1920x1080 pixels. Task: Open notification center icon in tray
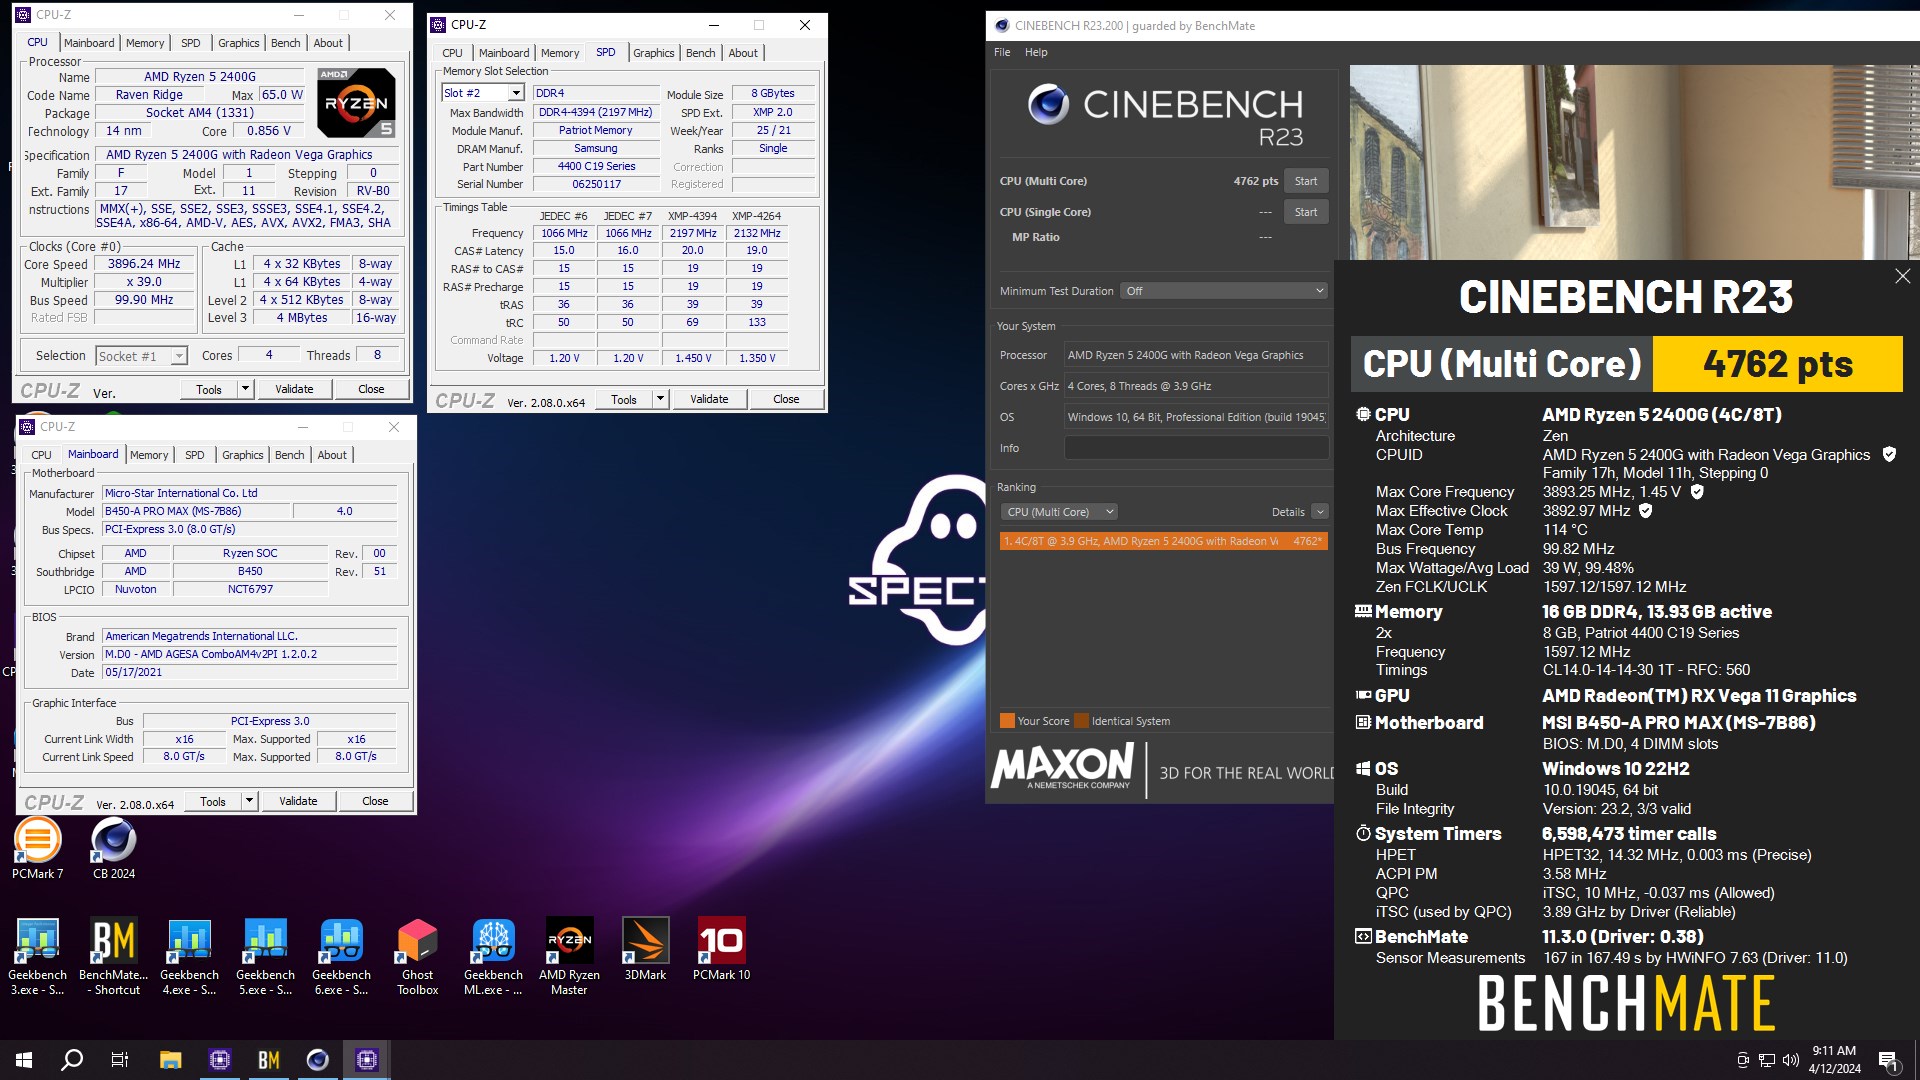[x=1889, y=1060]
